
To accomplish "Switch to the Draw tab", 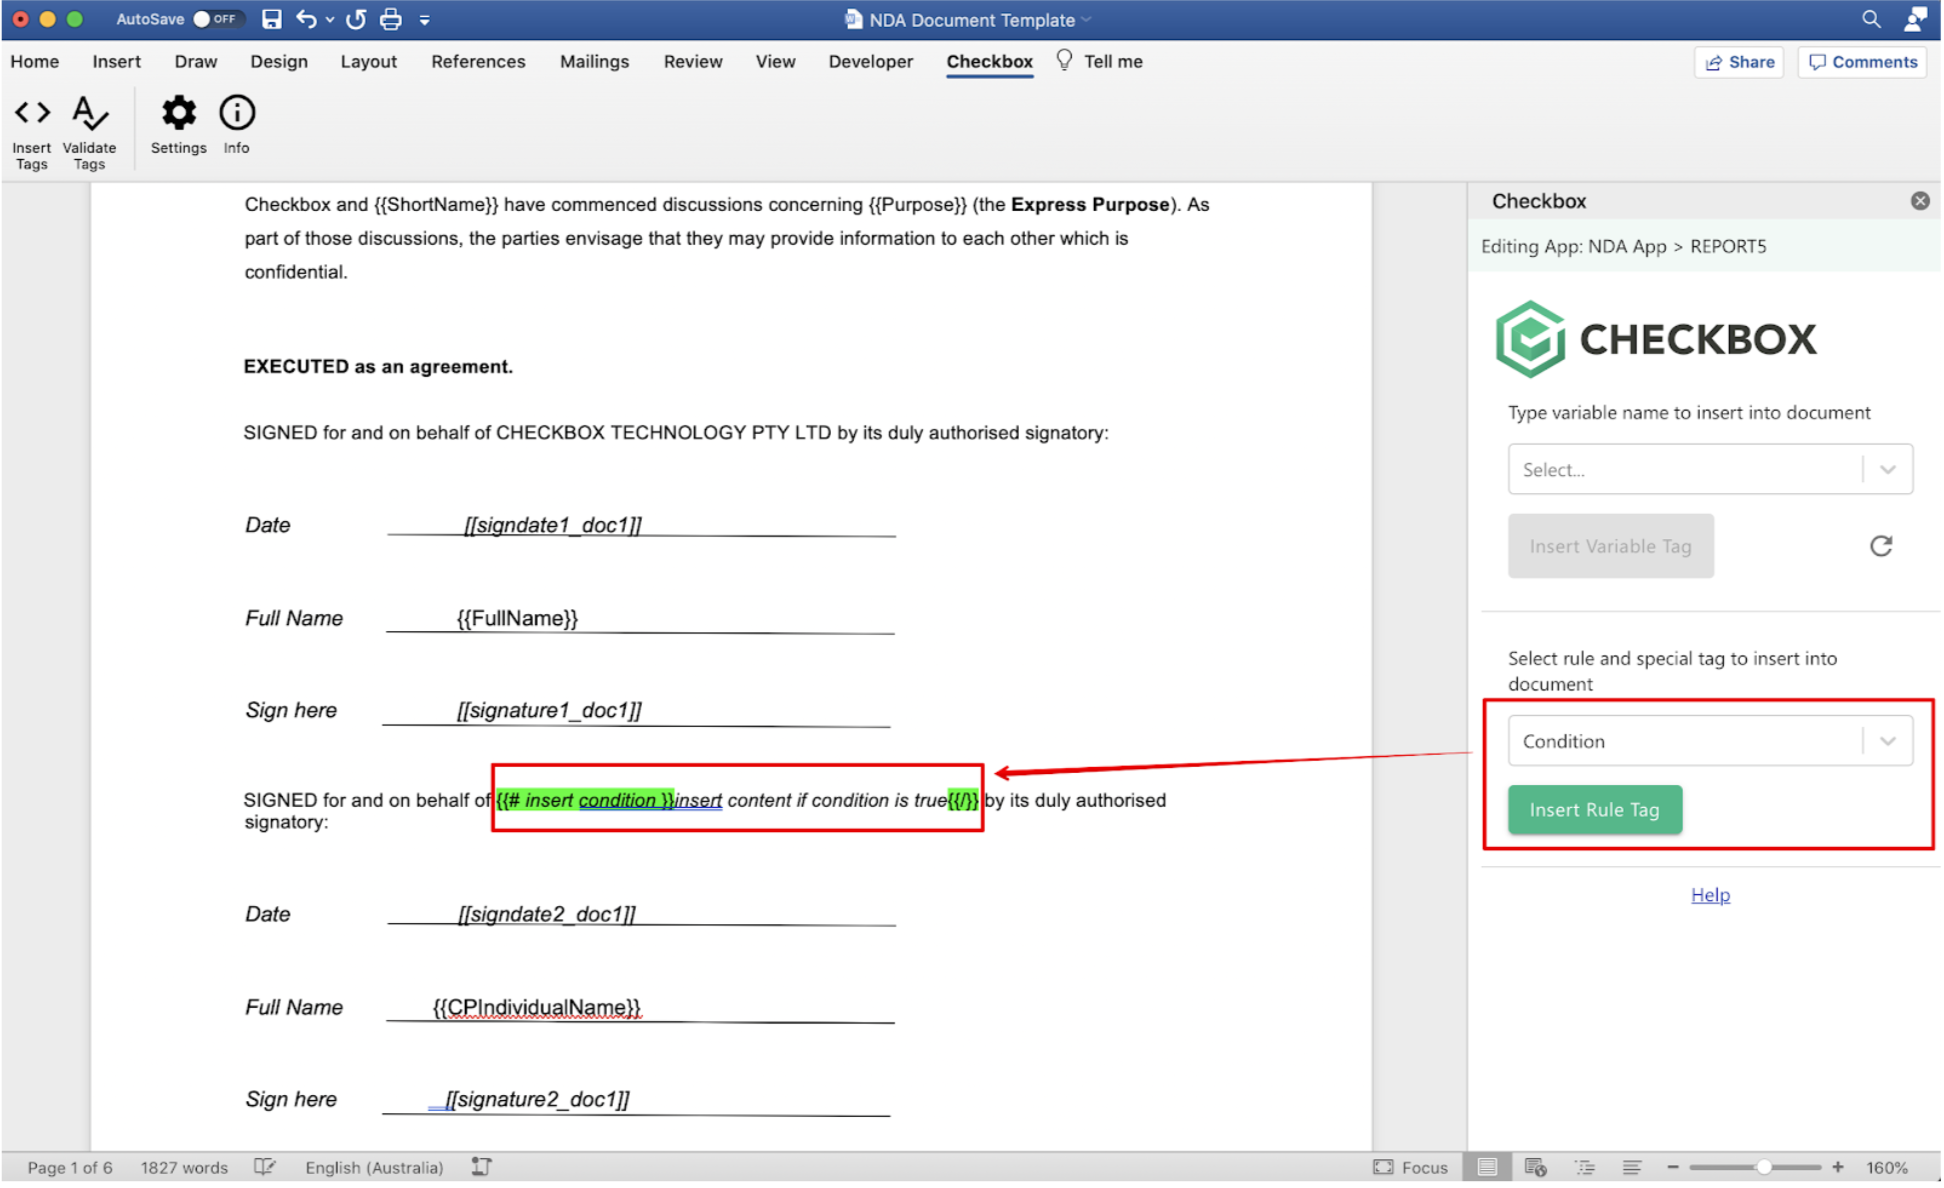I will tap(195, 61).
